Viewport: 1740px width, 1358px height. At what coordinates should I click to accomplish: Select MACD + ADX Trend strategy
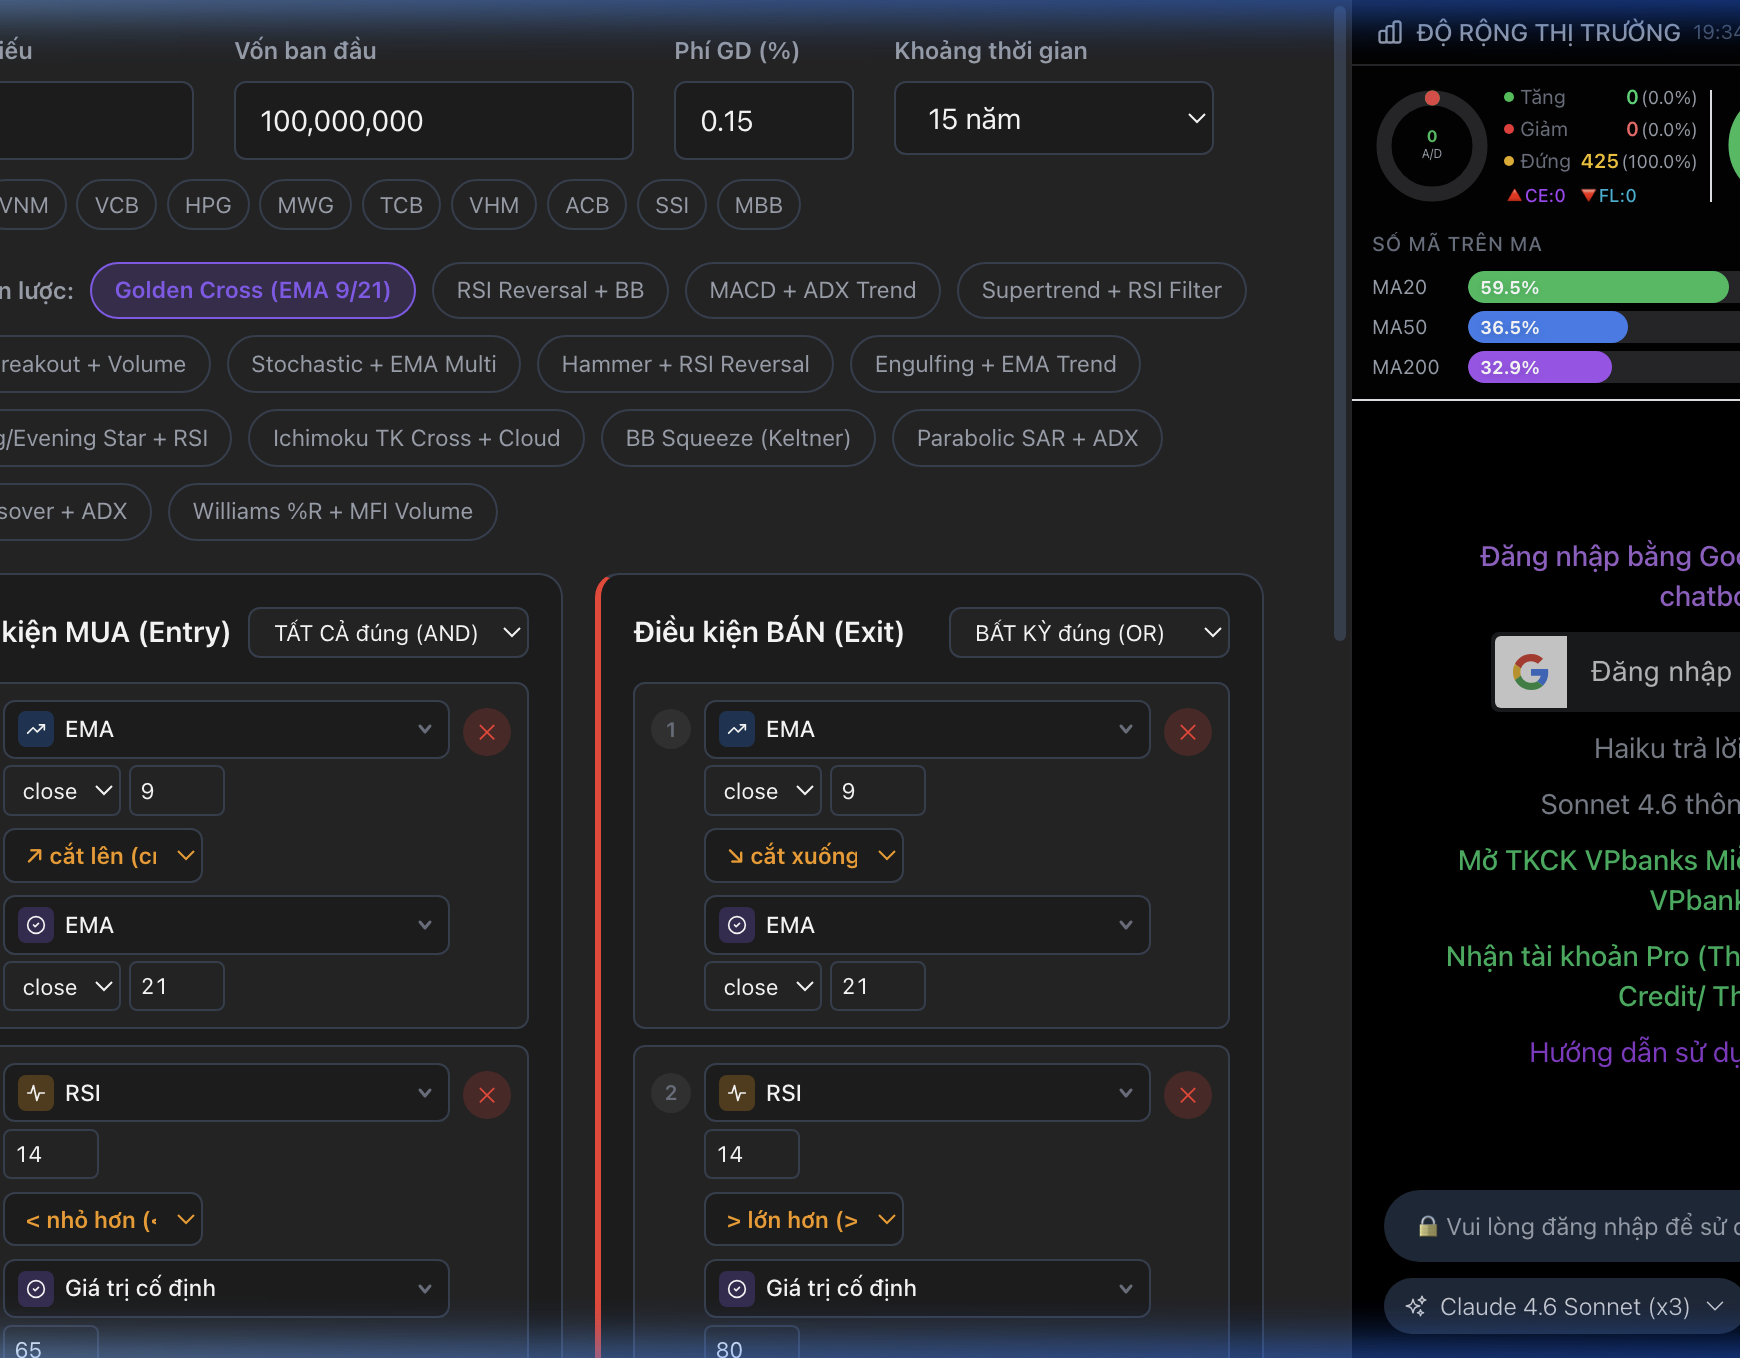[812, 290]
